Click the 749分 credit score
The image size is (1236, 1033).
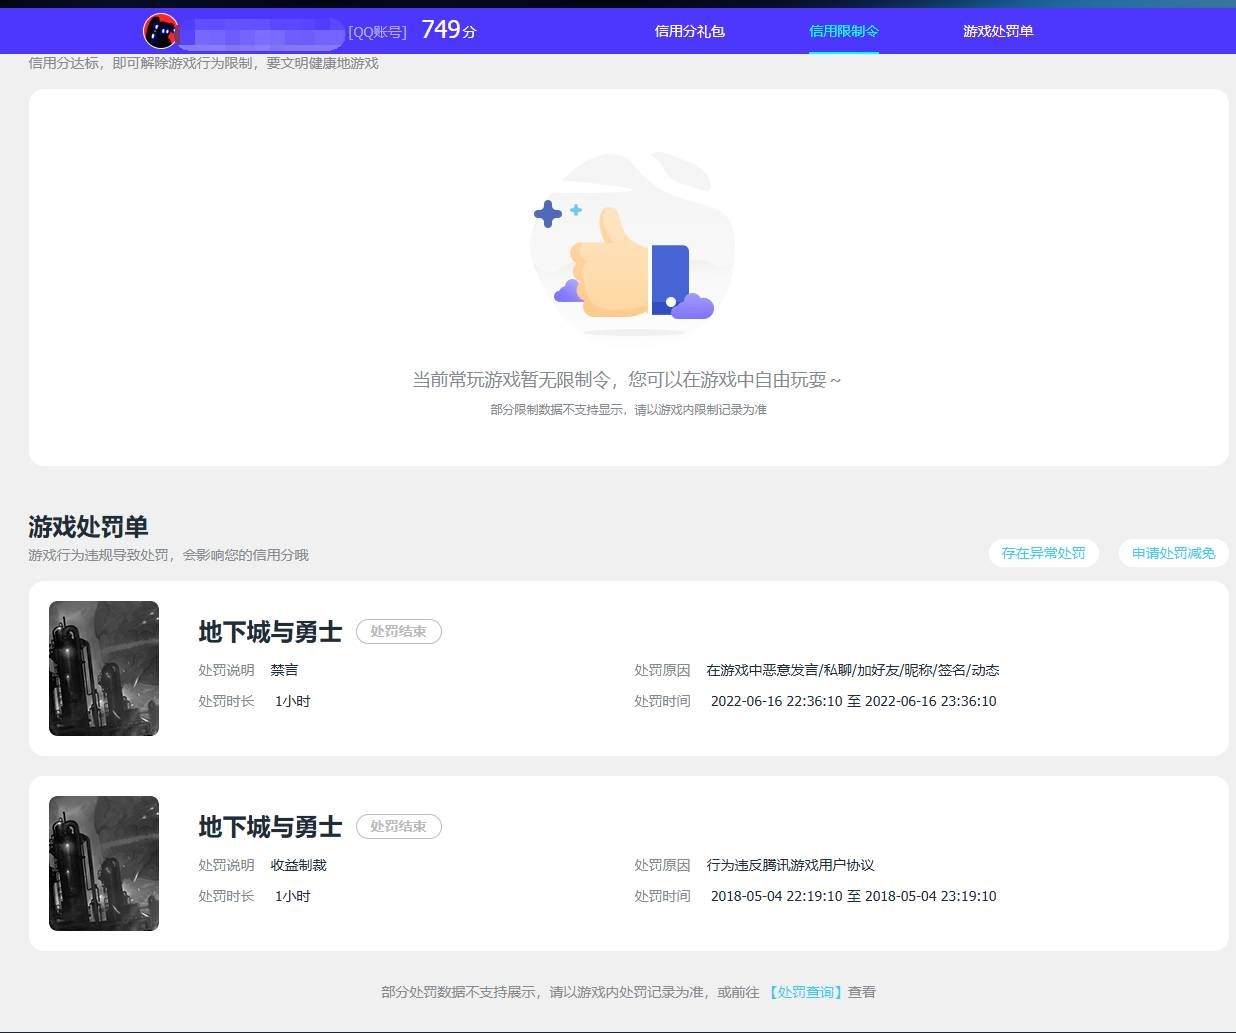click(x=449, y=30)
